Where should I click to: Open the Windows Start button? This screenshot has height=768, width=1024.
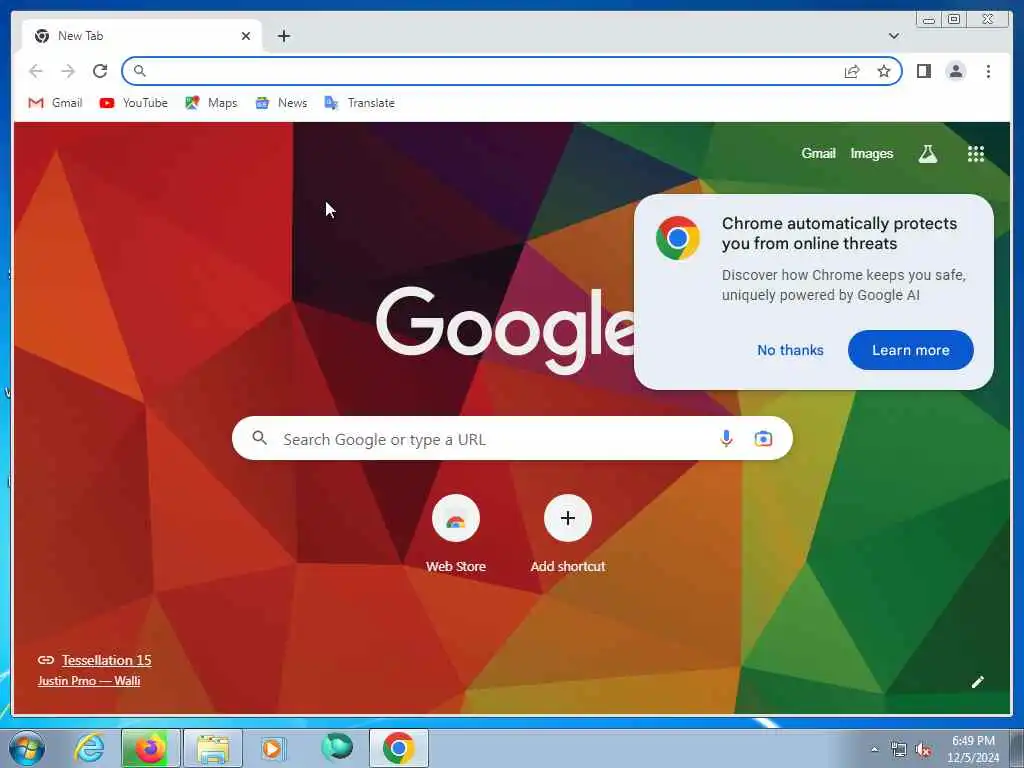point(27,748)
